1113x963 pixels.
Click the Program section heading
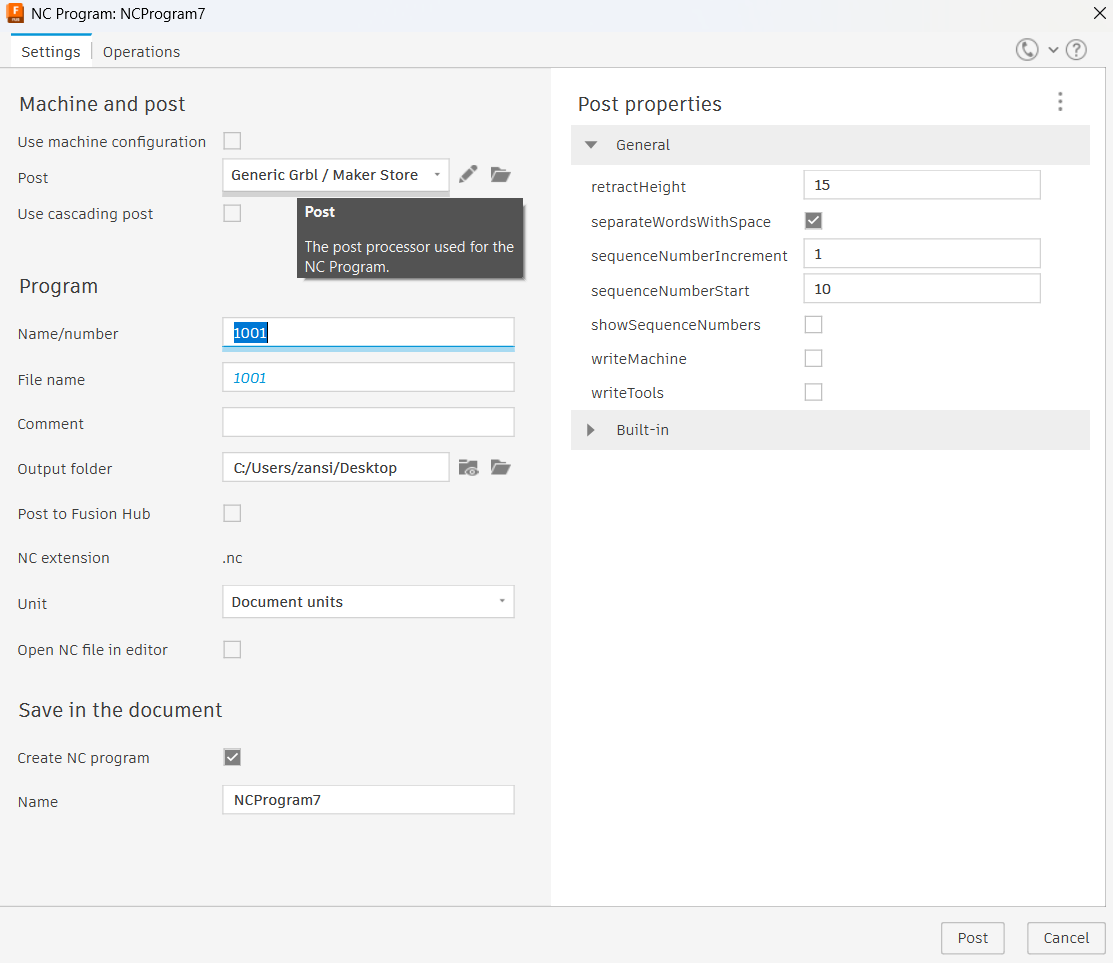click(58, 287)
